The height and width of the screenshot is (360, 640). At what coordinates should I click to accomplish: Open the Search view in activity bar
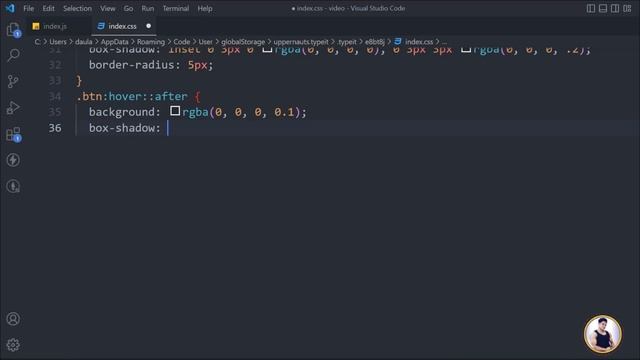click(x=13, y=55)
